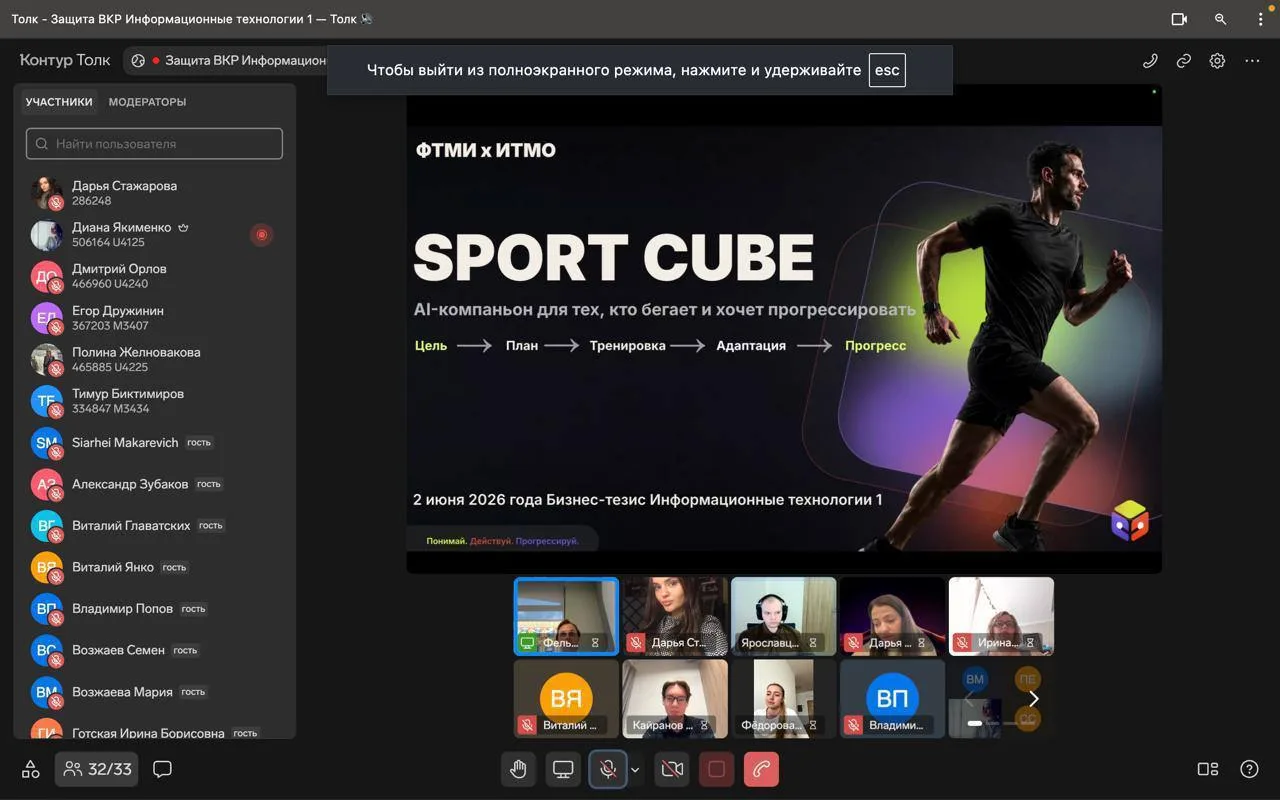Viewport: 1280px width, 800px height.
Task: Click Полина Желновакова's avatar in participant list
Action: click(x=46, y=360)
